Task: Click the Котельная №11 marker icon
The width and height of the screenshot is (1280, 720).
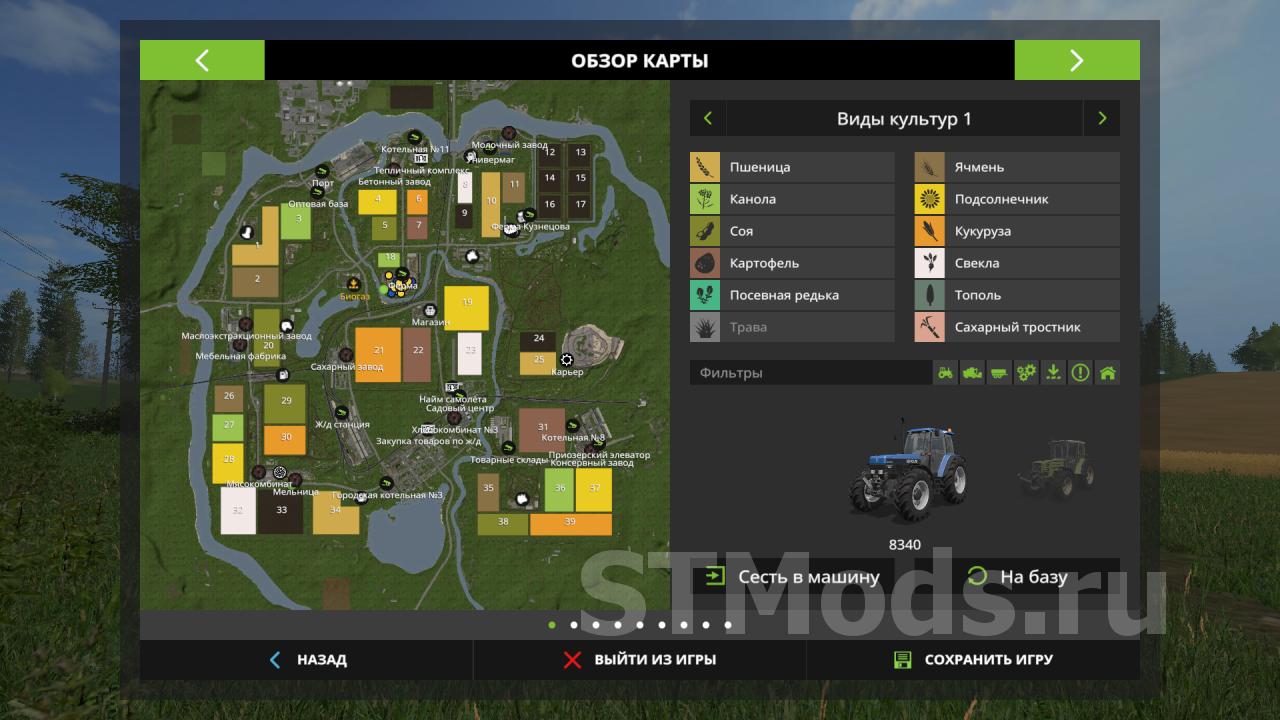Action: click(415, 138)
